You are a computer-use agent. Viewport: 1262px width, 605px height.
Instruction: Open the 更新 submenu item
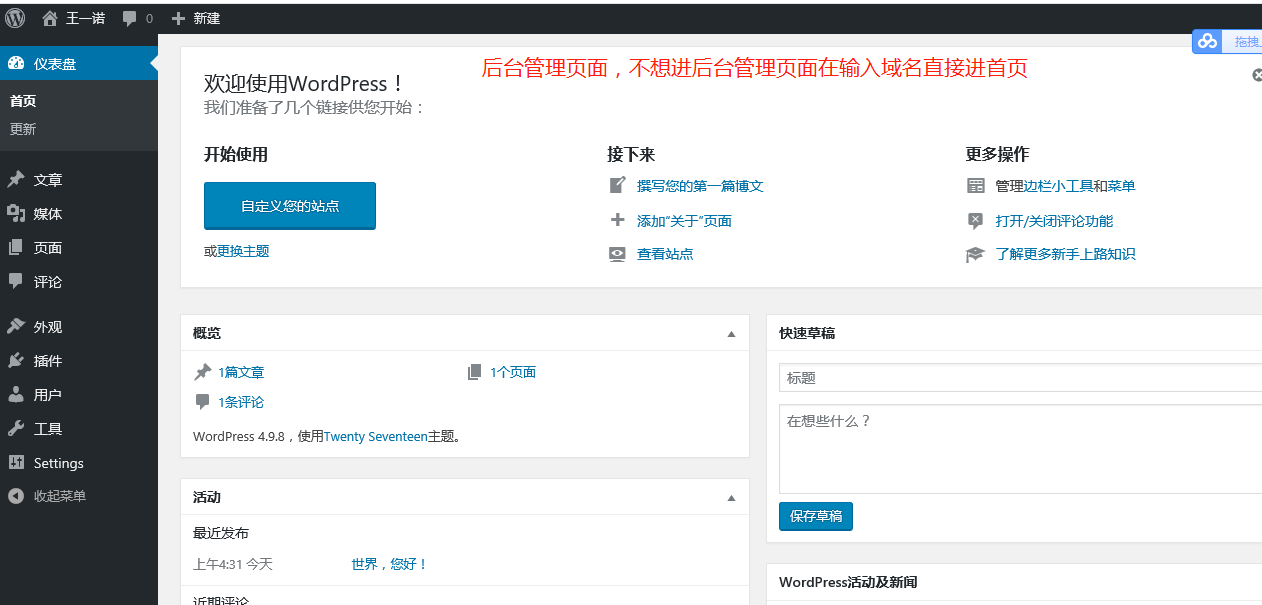[23, 129]
